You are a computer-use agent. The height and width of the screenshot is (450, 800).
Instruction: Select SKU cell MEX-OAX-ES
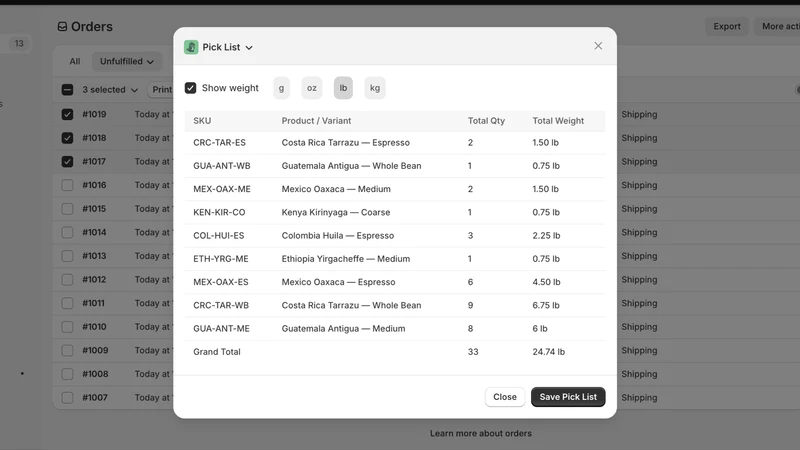coord(221,282)
